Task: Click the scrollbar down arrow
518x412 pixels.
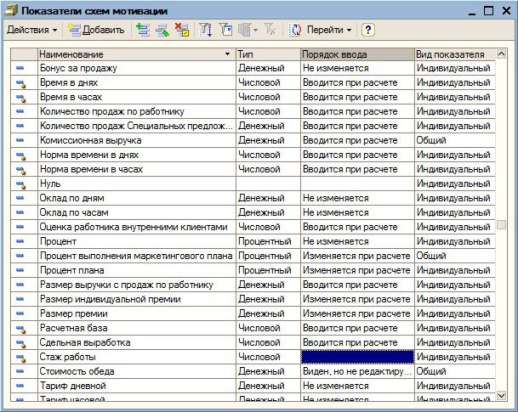Action: pos(501,396)
